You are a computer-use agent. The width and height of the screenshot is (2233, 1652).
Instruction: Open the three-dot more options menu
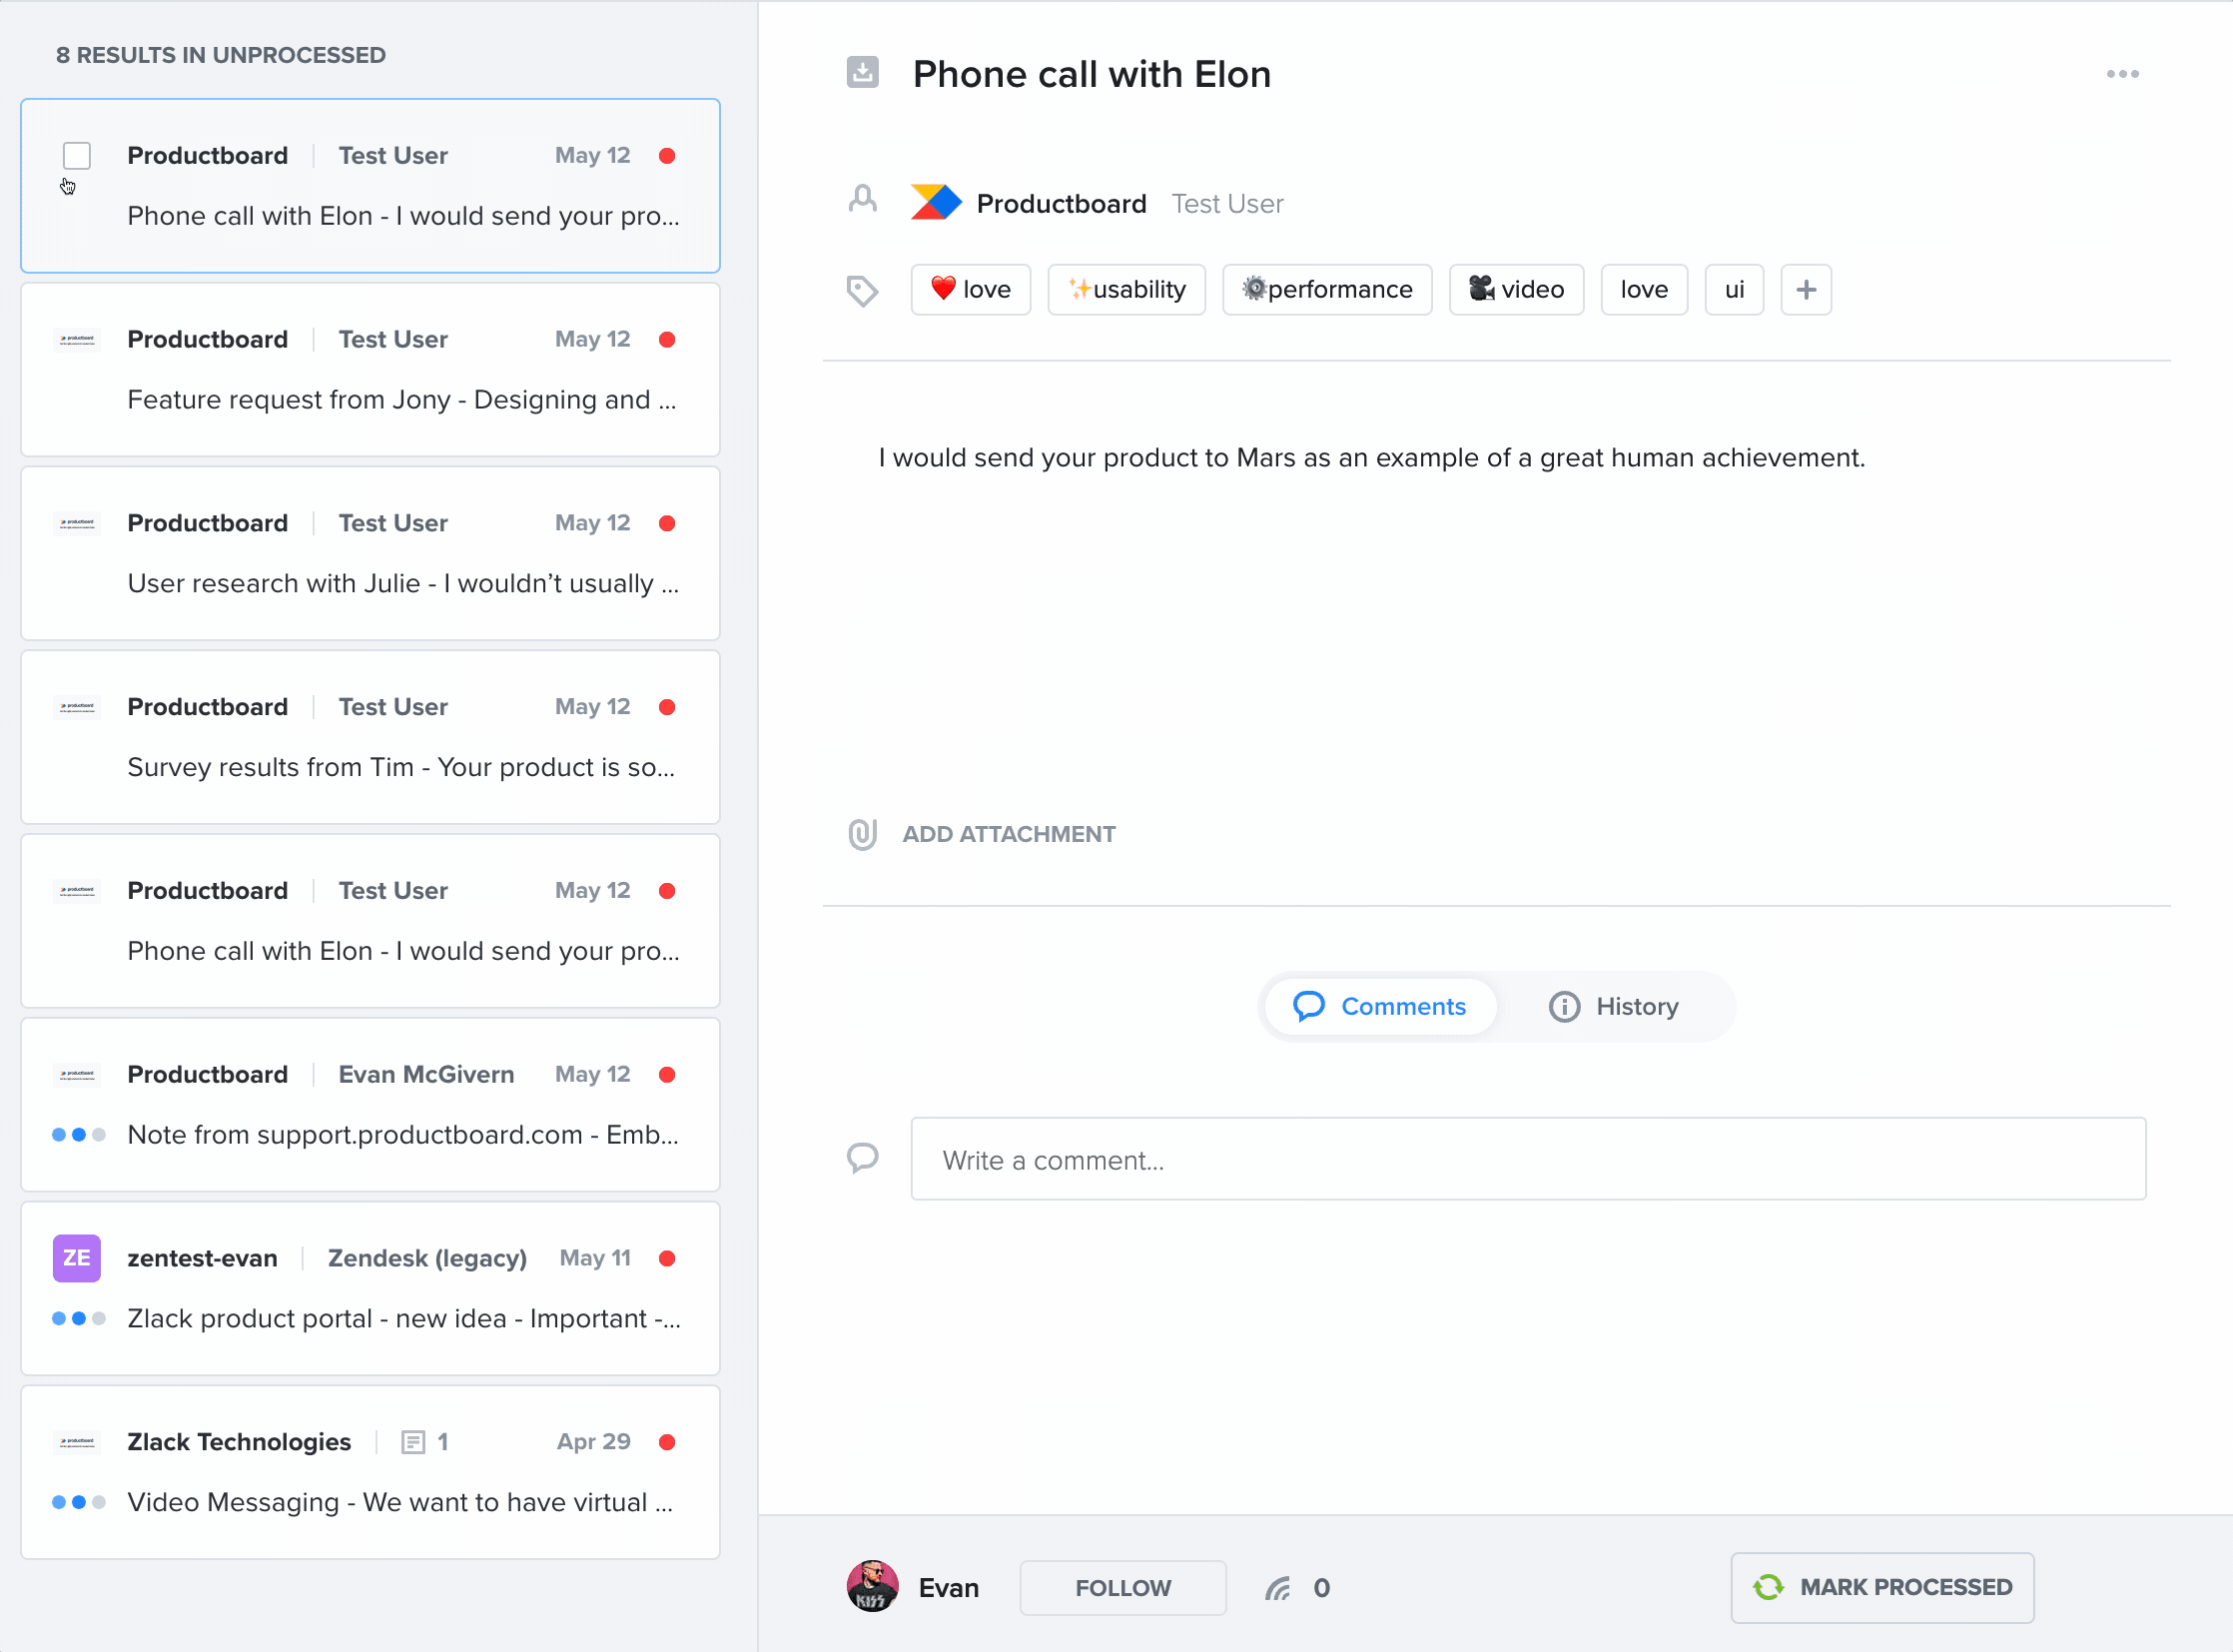coord(2122,74)
